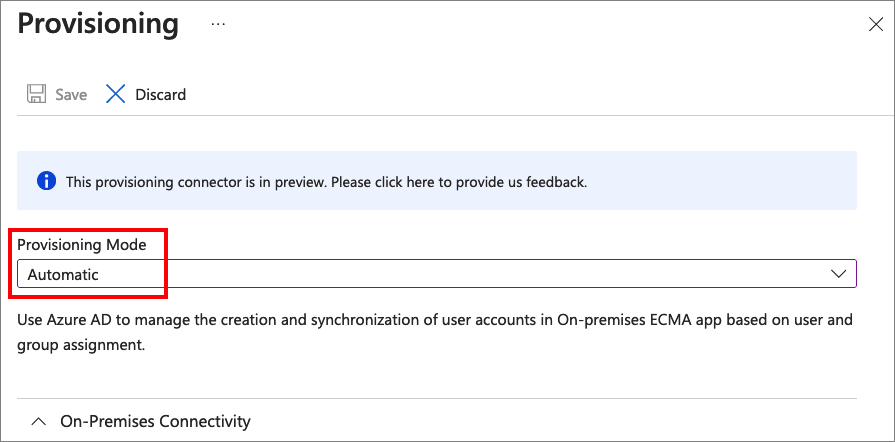The image size is (895, 442).
Task: Click the Provisioning Mode dropdown chevron arrow
Action: coord(838,274)
